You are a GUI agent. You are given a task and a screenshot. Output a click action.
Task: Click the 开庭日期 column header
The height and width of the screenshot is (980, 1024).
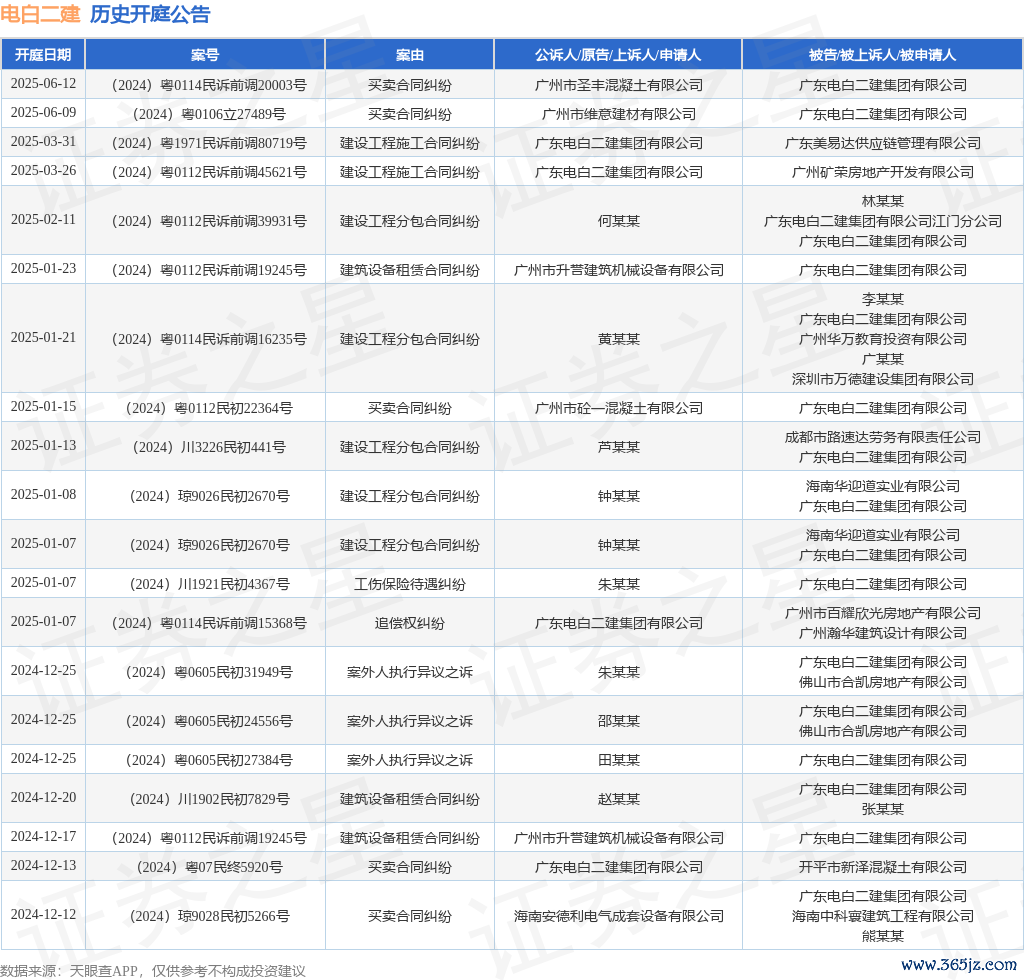(43, 55)
